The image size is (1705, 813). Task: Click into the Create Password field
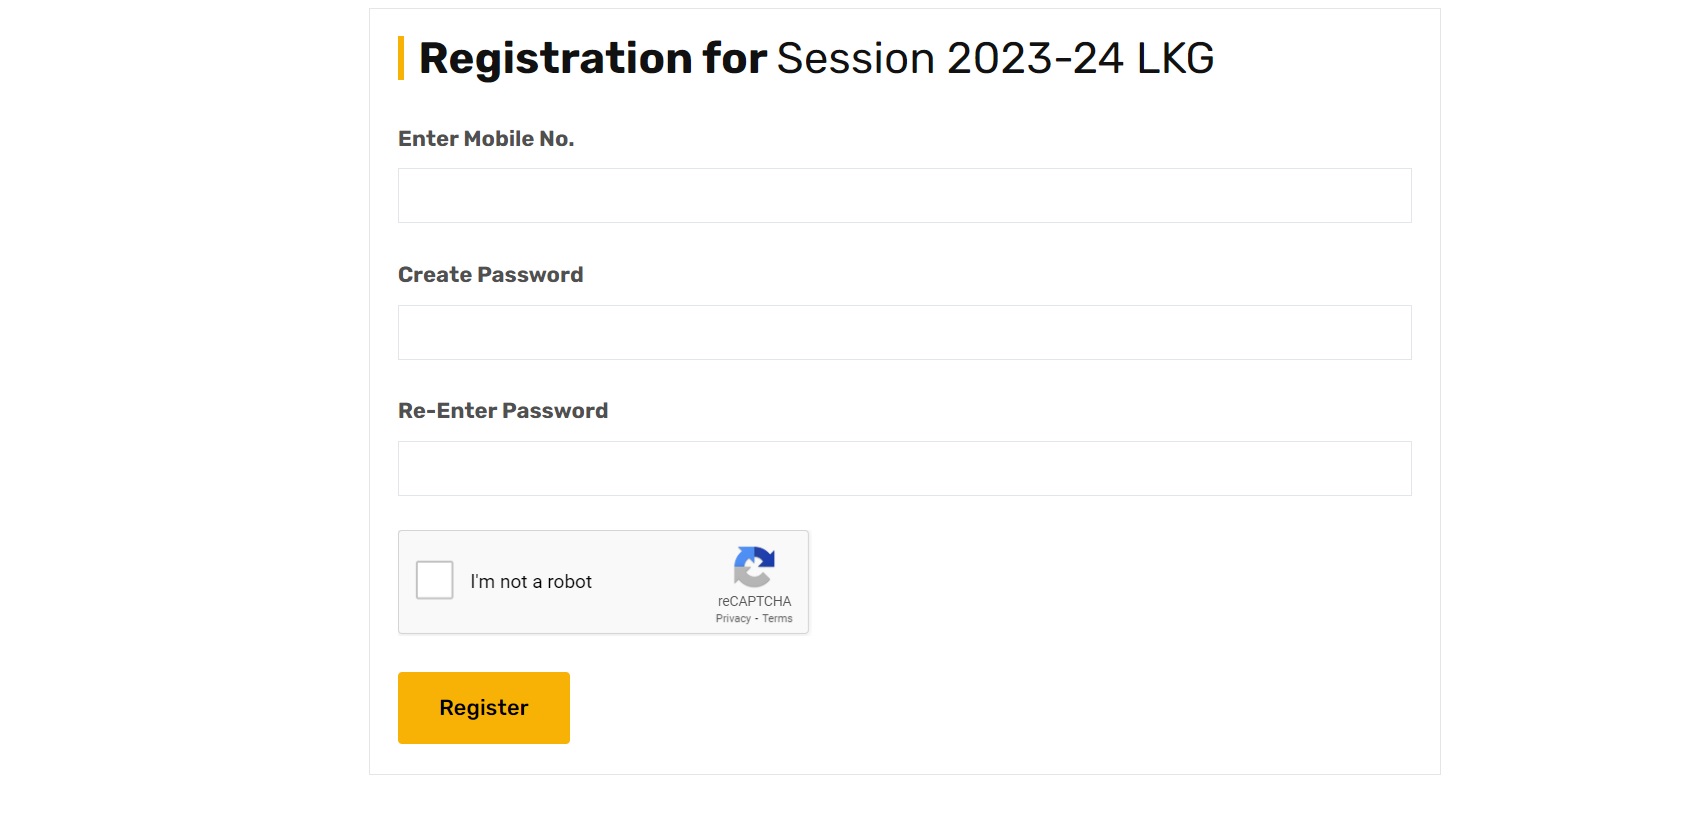[904, 333]
